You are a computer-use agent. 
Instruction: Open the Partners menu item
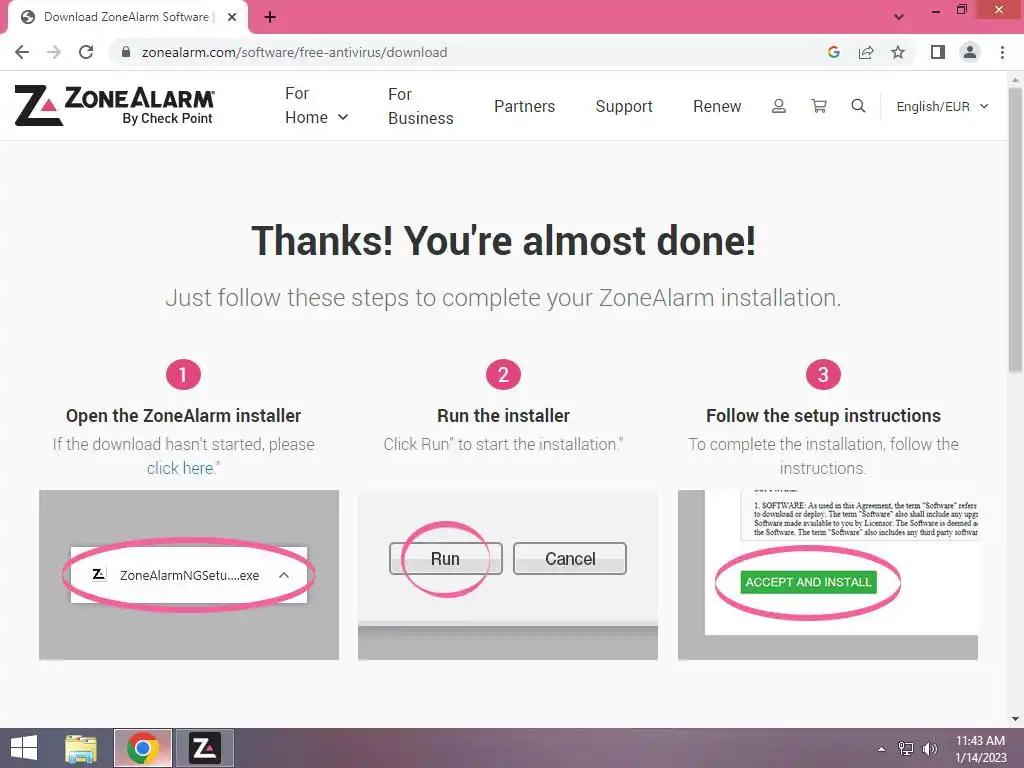(x=524, y=106)
